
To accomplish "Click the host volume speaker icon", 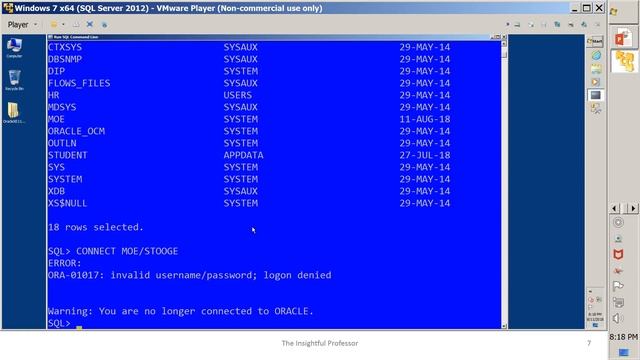I will point(618,318).
